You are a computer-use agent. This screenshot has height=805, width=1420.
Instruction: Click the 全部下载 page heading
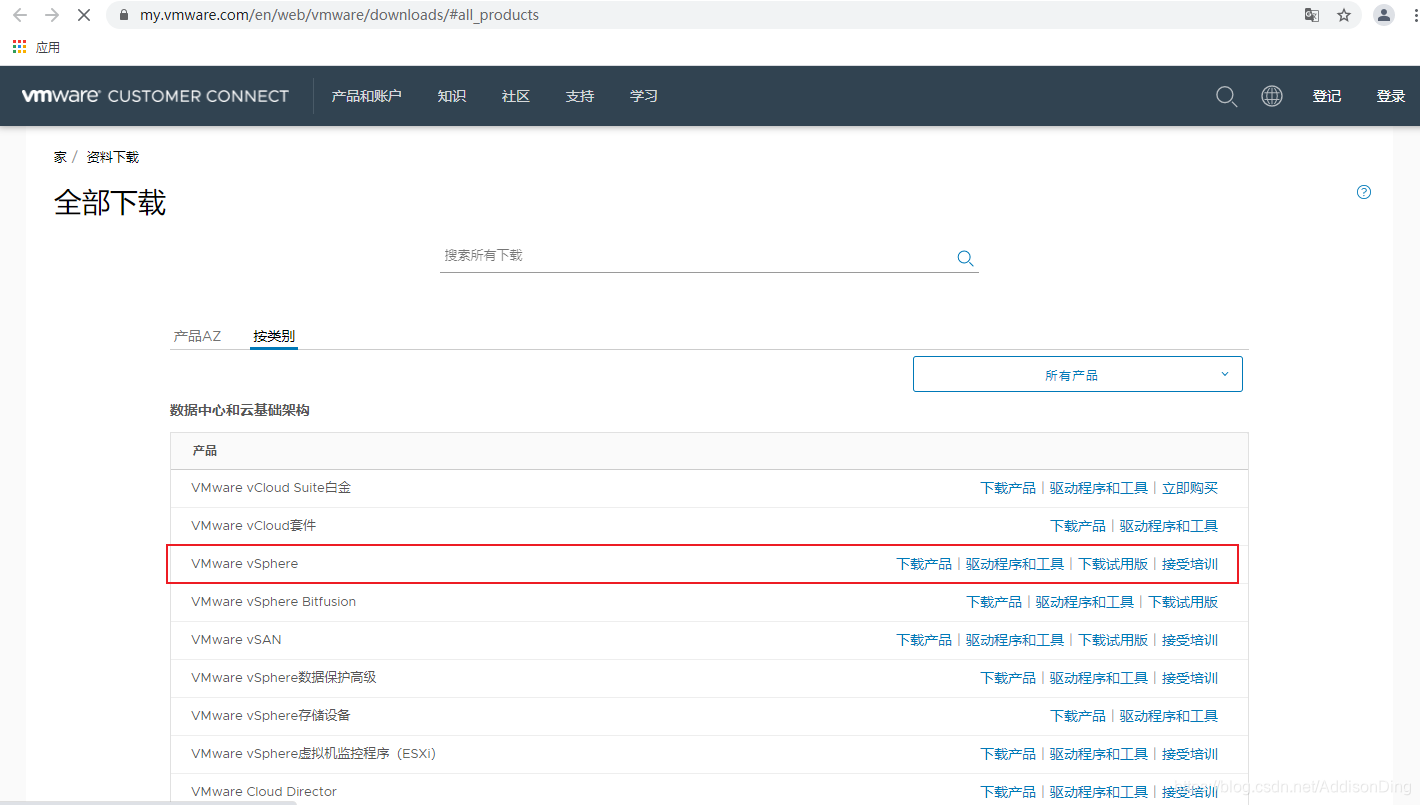point(110,203)
